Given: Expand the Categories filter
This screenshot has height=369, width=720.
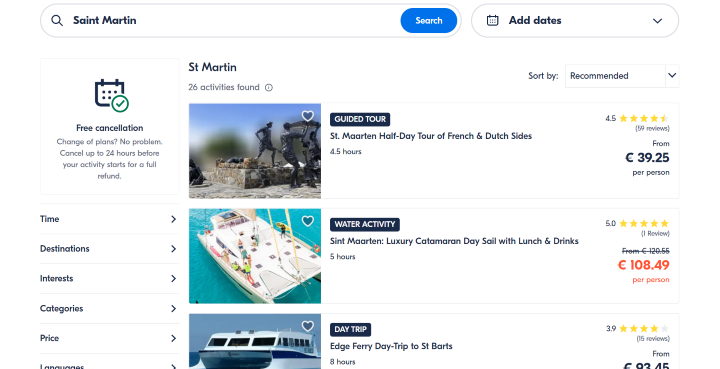Looking at the screenshot, I should [109, 308].
